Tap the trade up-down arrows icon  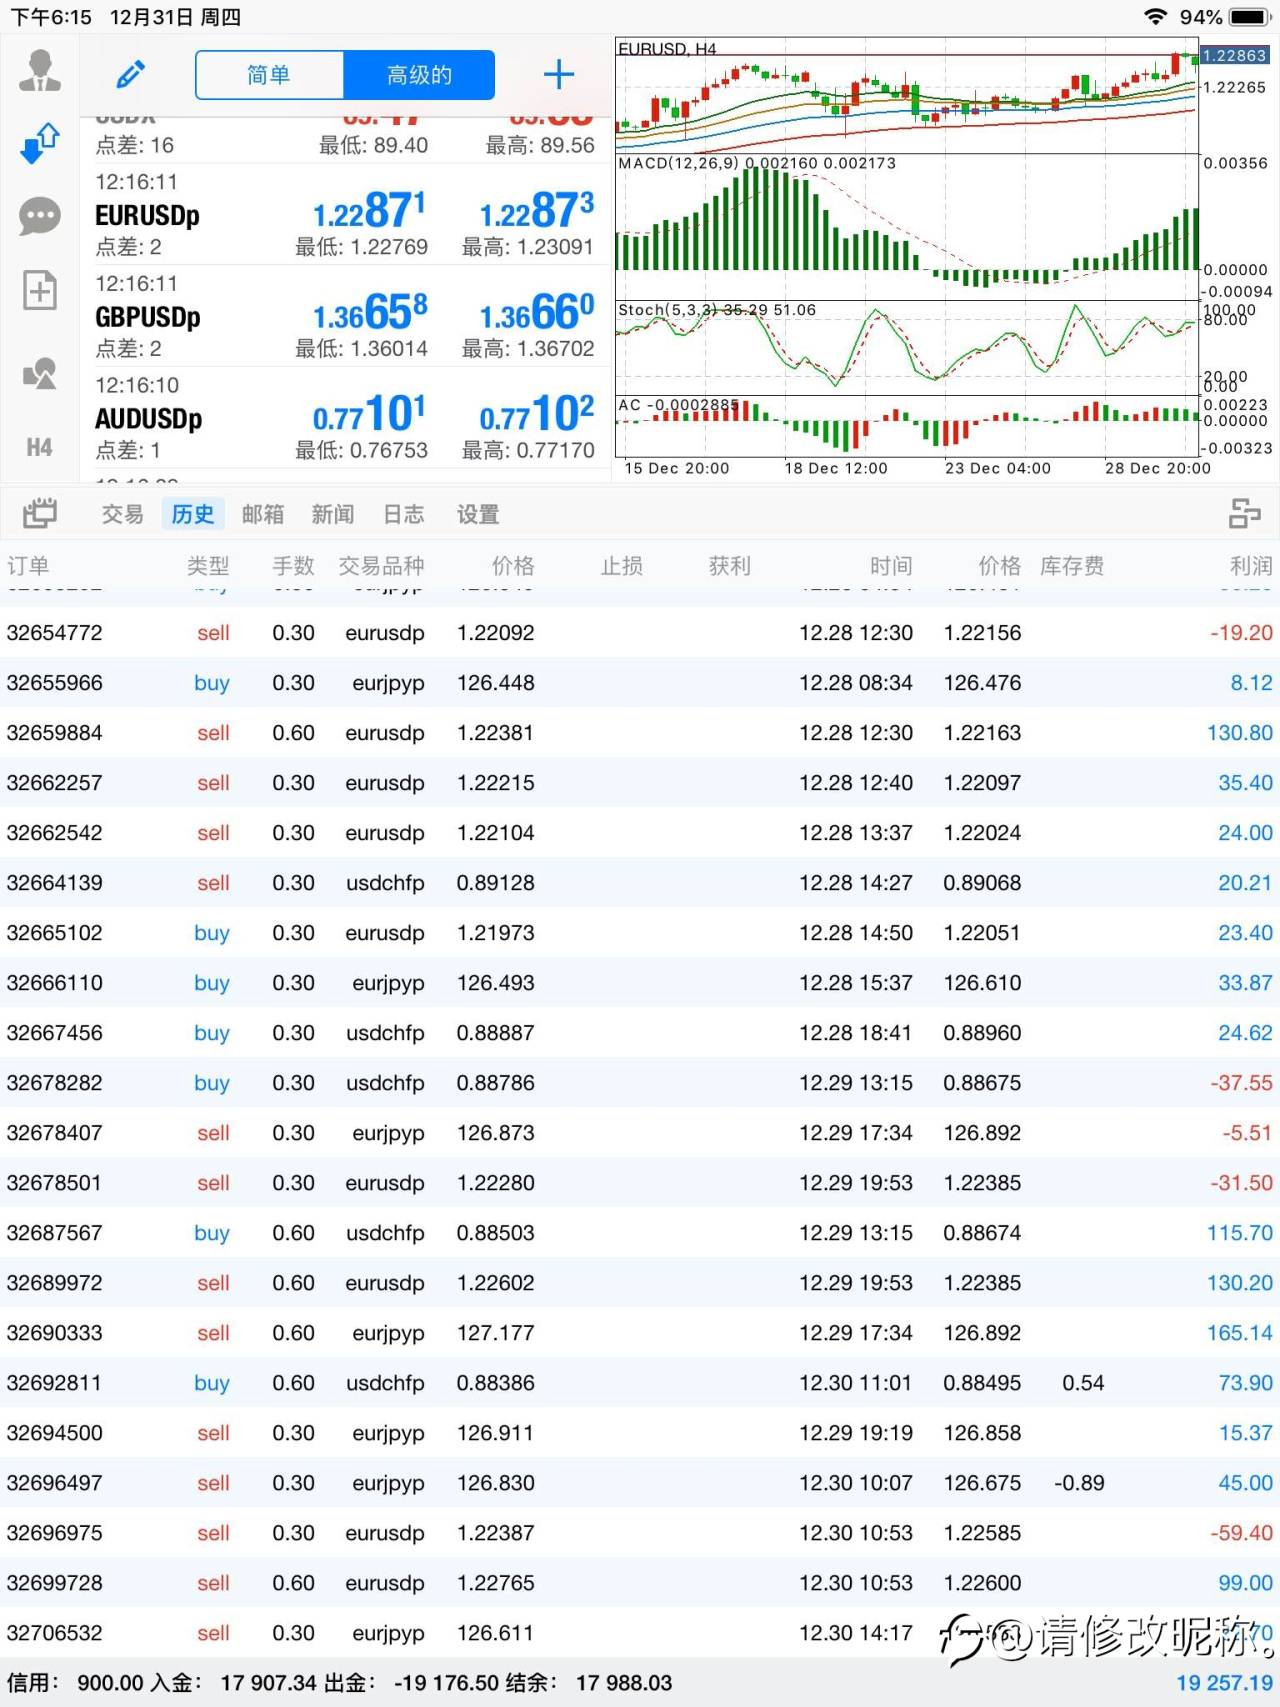40,143
